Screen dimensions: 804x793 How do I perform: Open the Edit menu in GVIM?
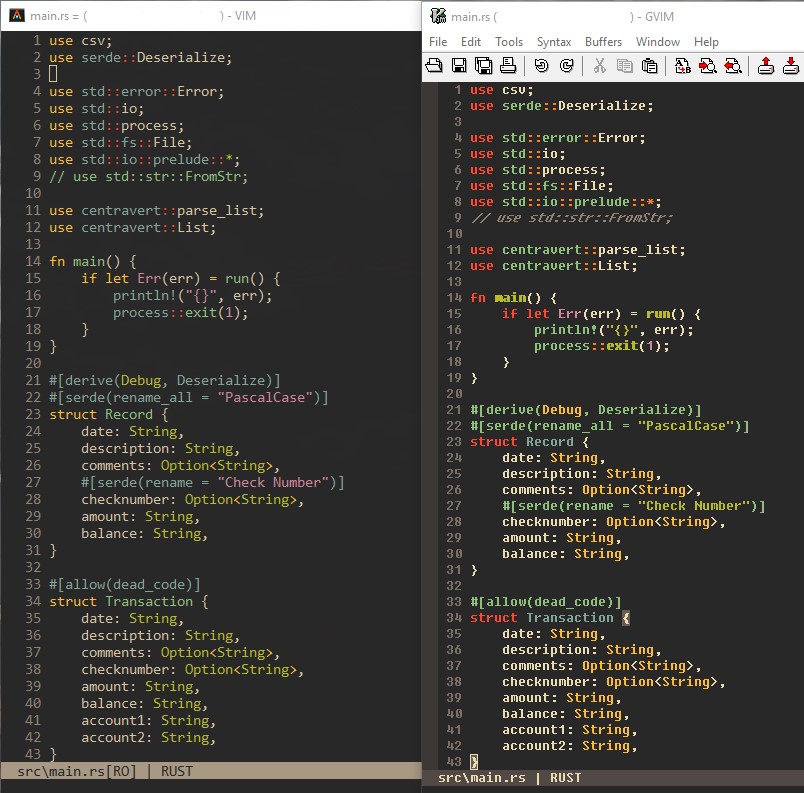(x=469, y=42)
